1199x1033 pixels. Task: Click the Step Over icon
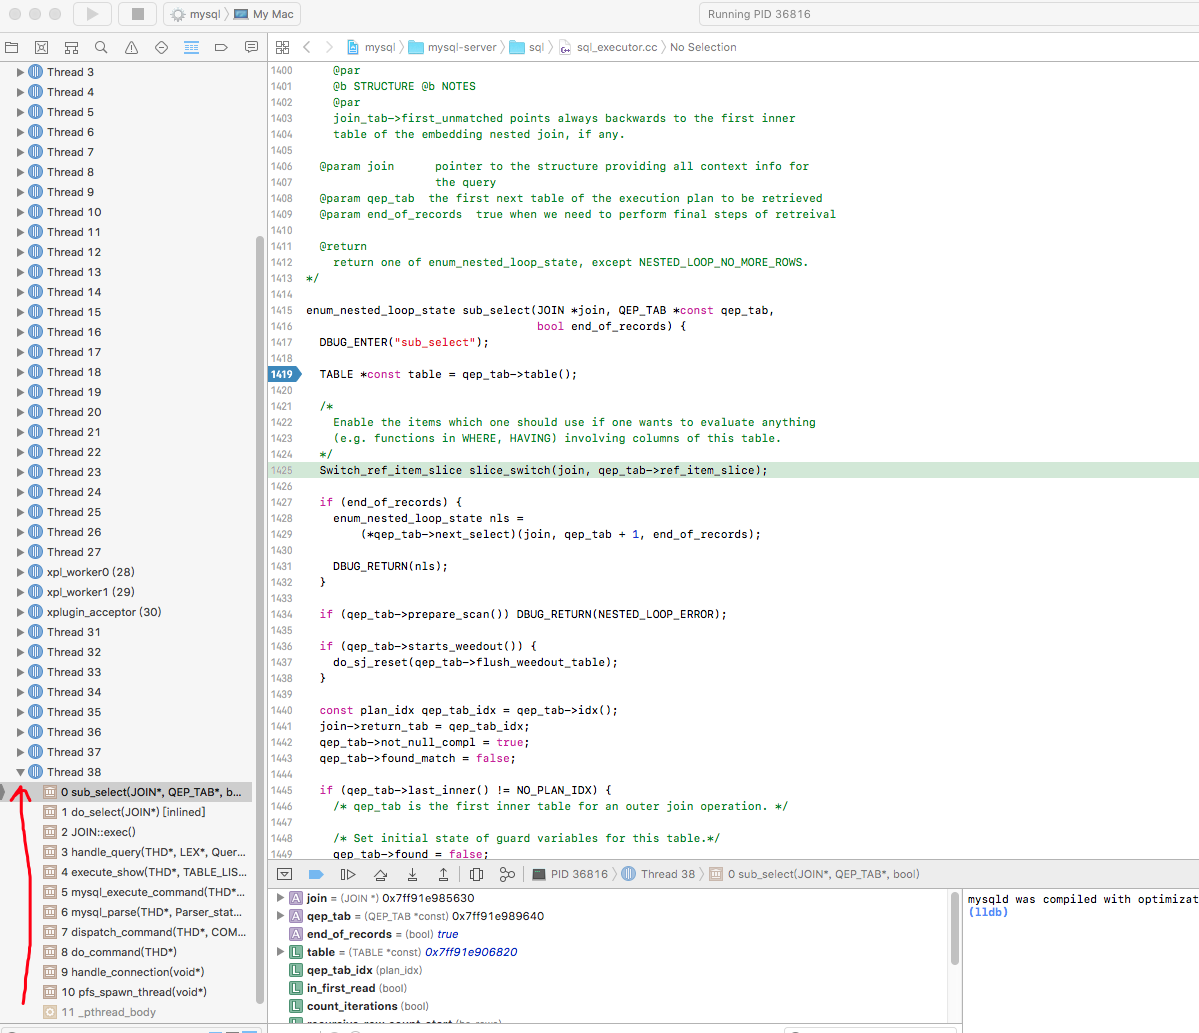point(380,874)
